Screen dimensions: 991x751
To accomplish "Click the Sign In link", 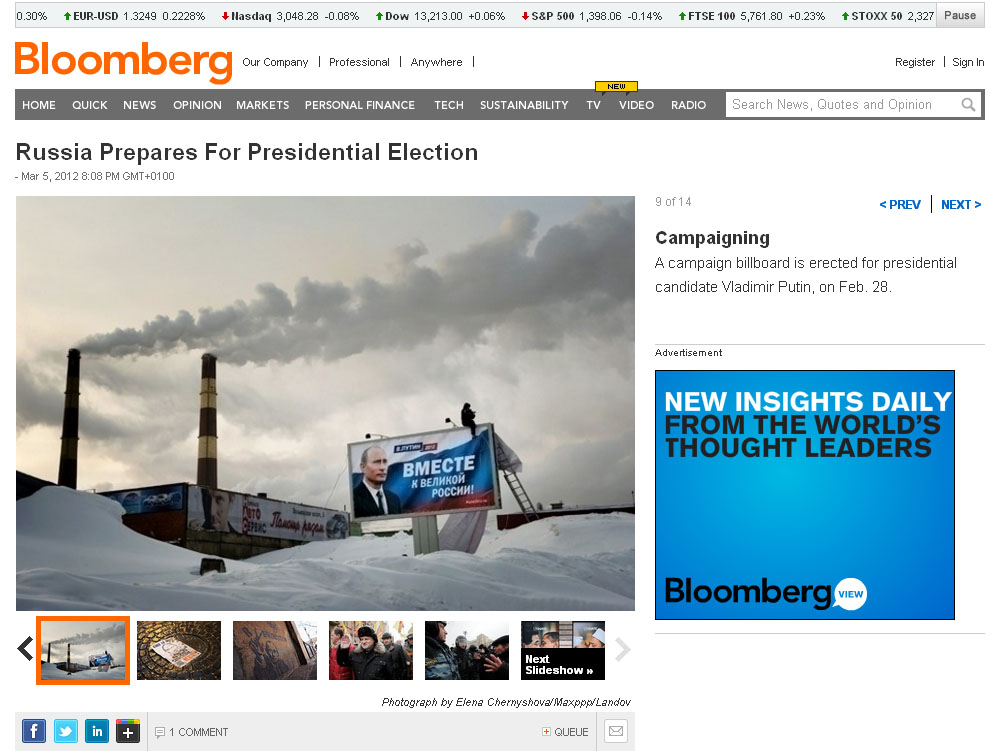I will (x=968, y=62).
